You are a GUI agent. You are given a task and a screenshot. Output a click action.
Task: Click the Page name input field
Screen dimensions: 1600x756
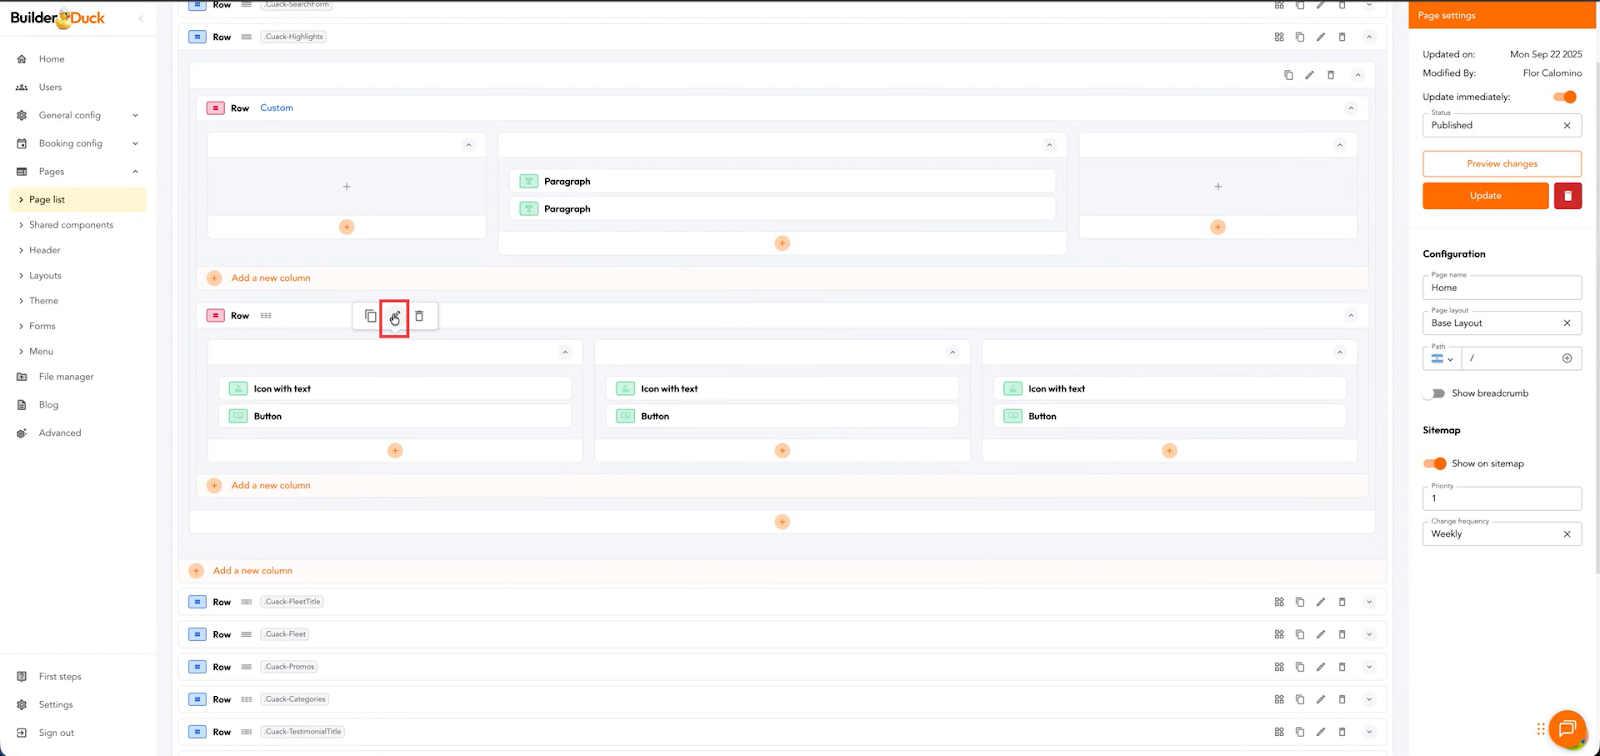click(1501, 288)
